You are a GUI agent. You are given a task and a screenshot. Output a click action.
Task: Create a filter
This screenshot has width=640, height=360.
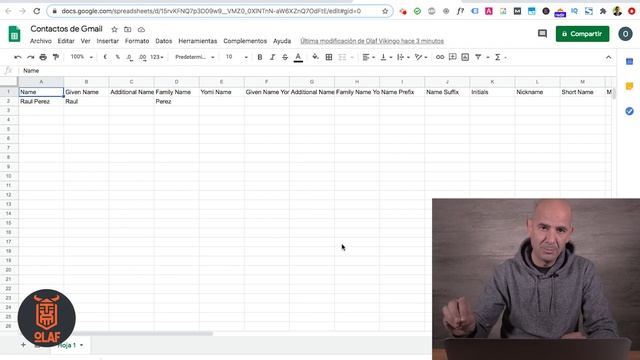click(x=478, y=57)
